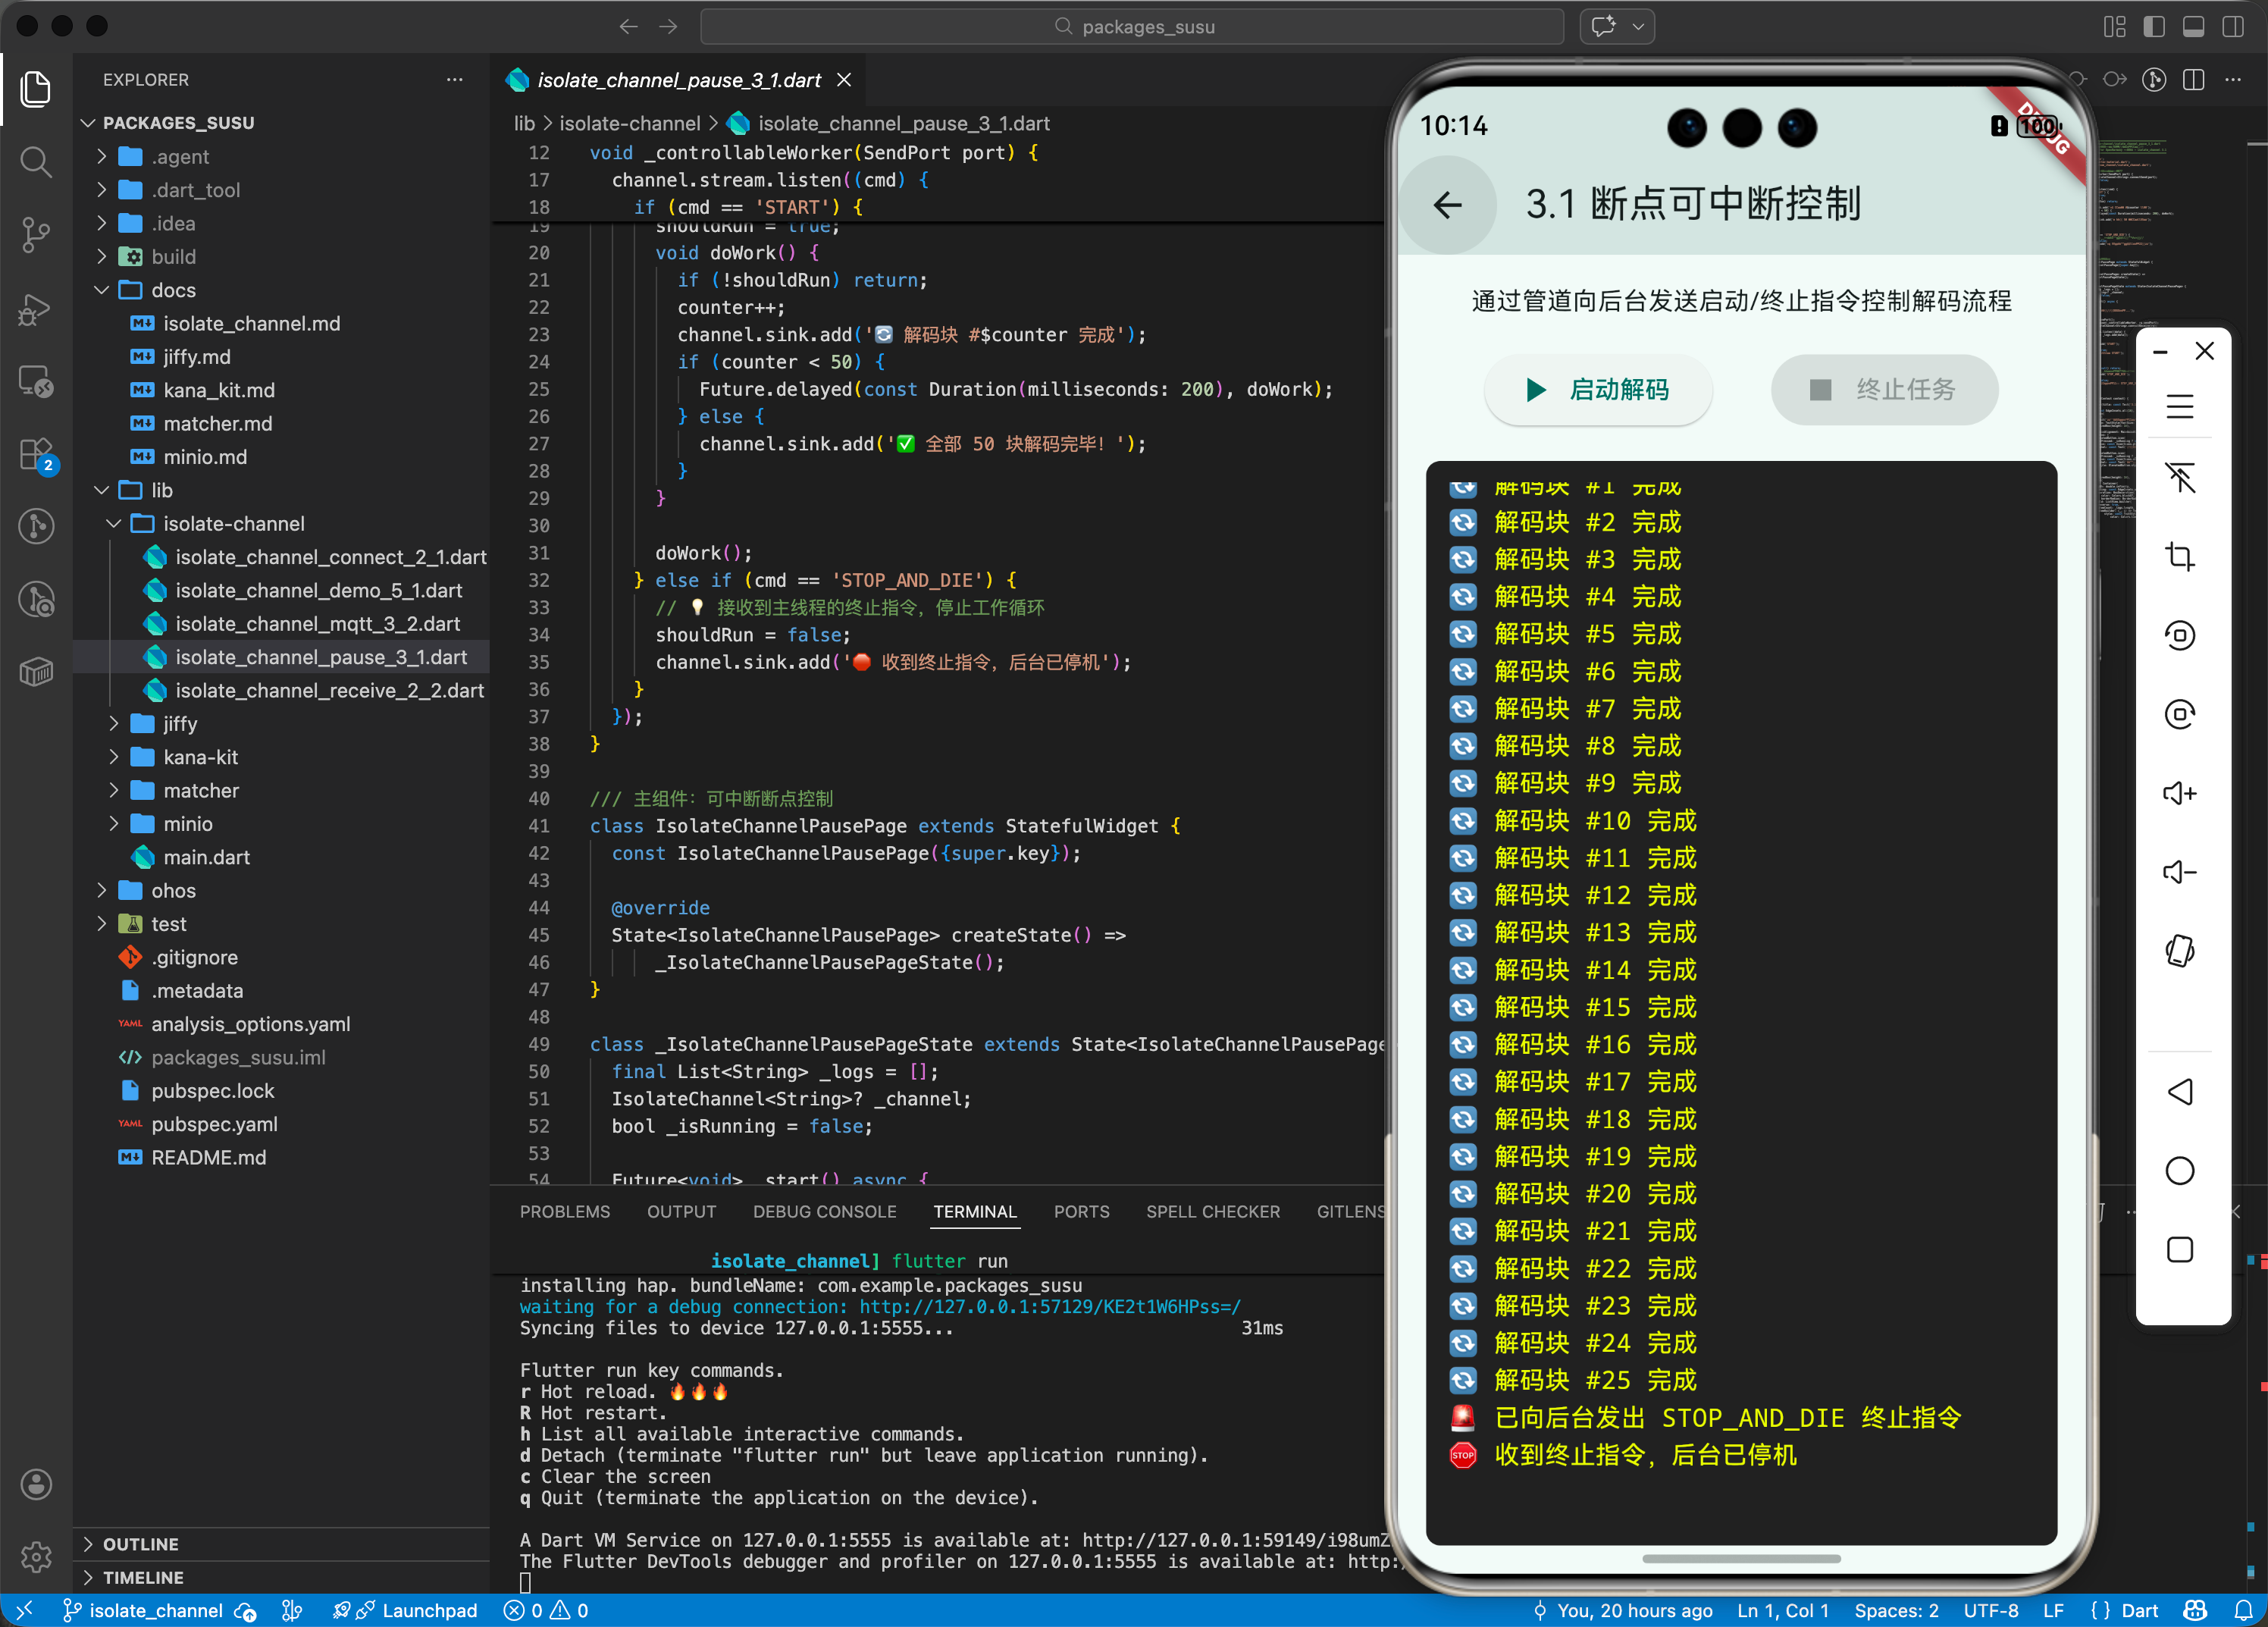
Task: Tap the back arrow in phone app bar
Action: point(1447,205)
